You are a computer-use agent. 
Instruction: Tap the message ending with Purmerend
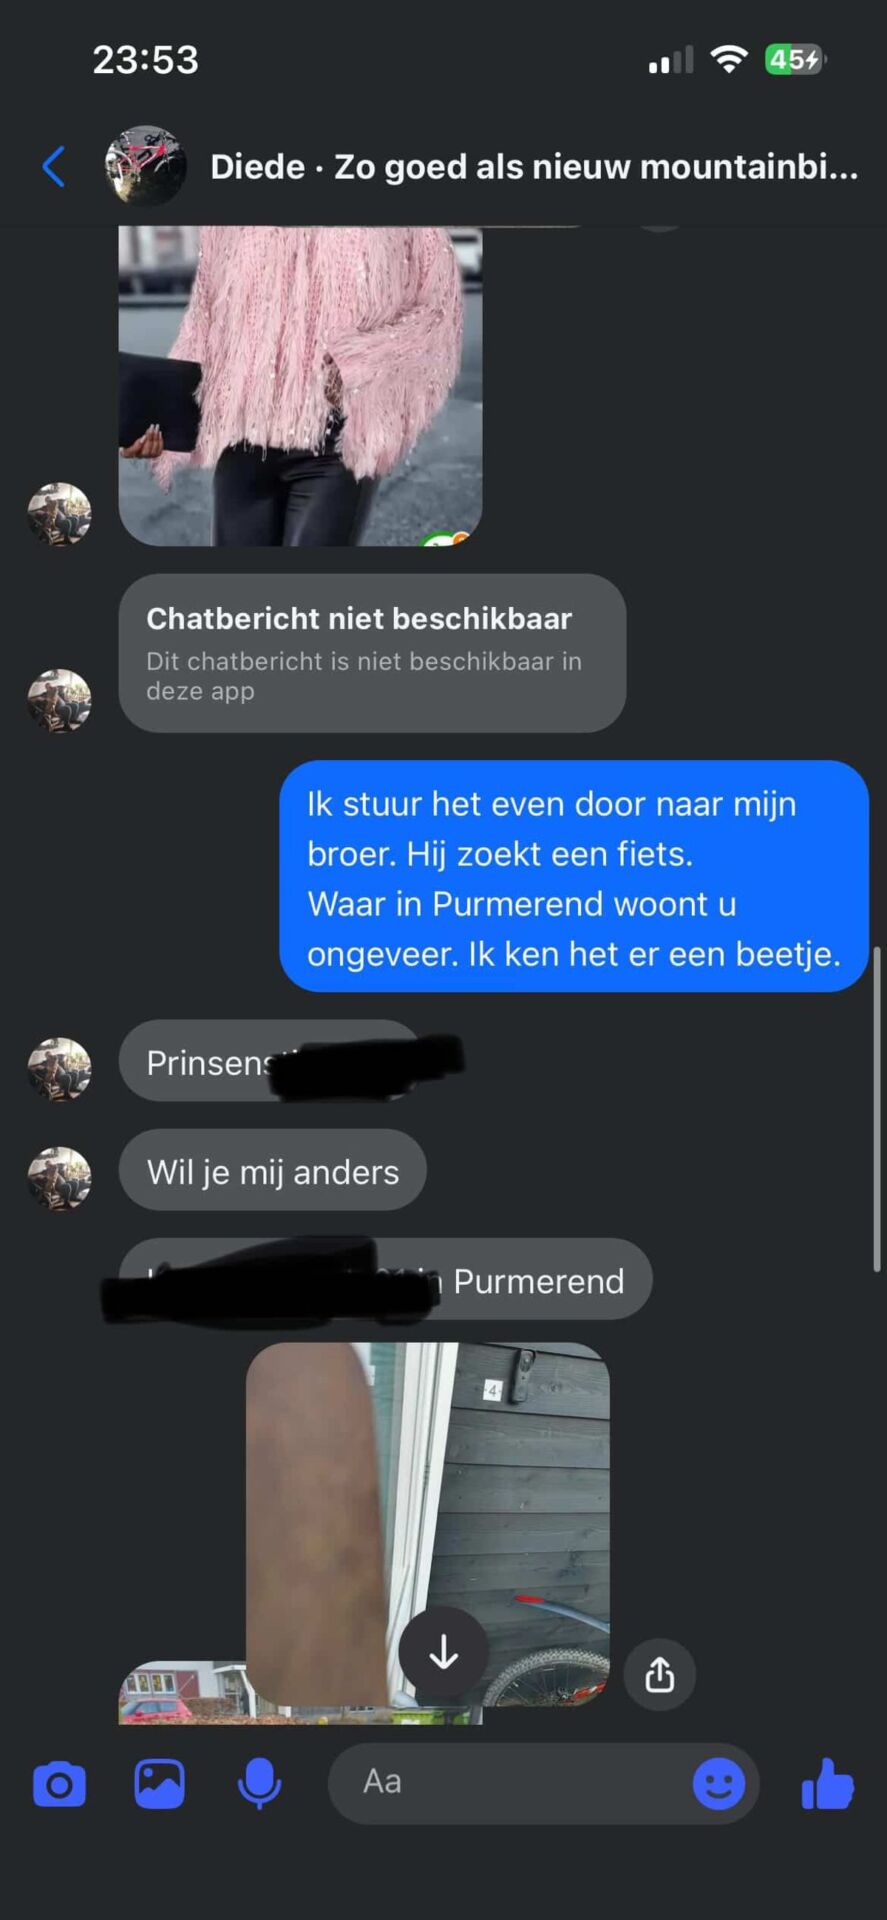(386, 1280)
